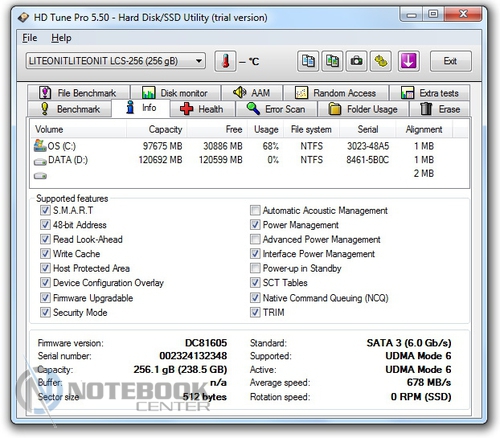
Task: Switch to the Error Scan tab
Action: point(276,109)
